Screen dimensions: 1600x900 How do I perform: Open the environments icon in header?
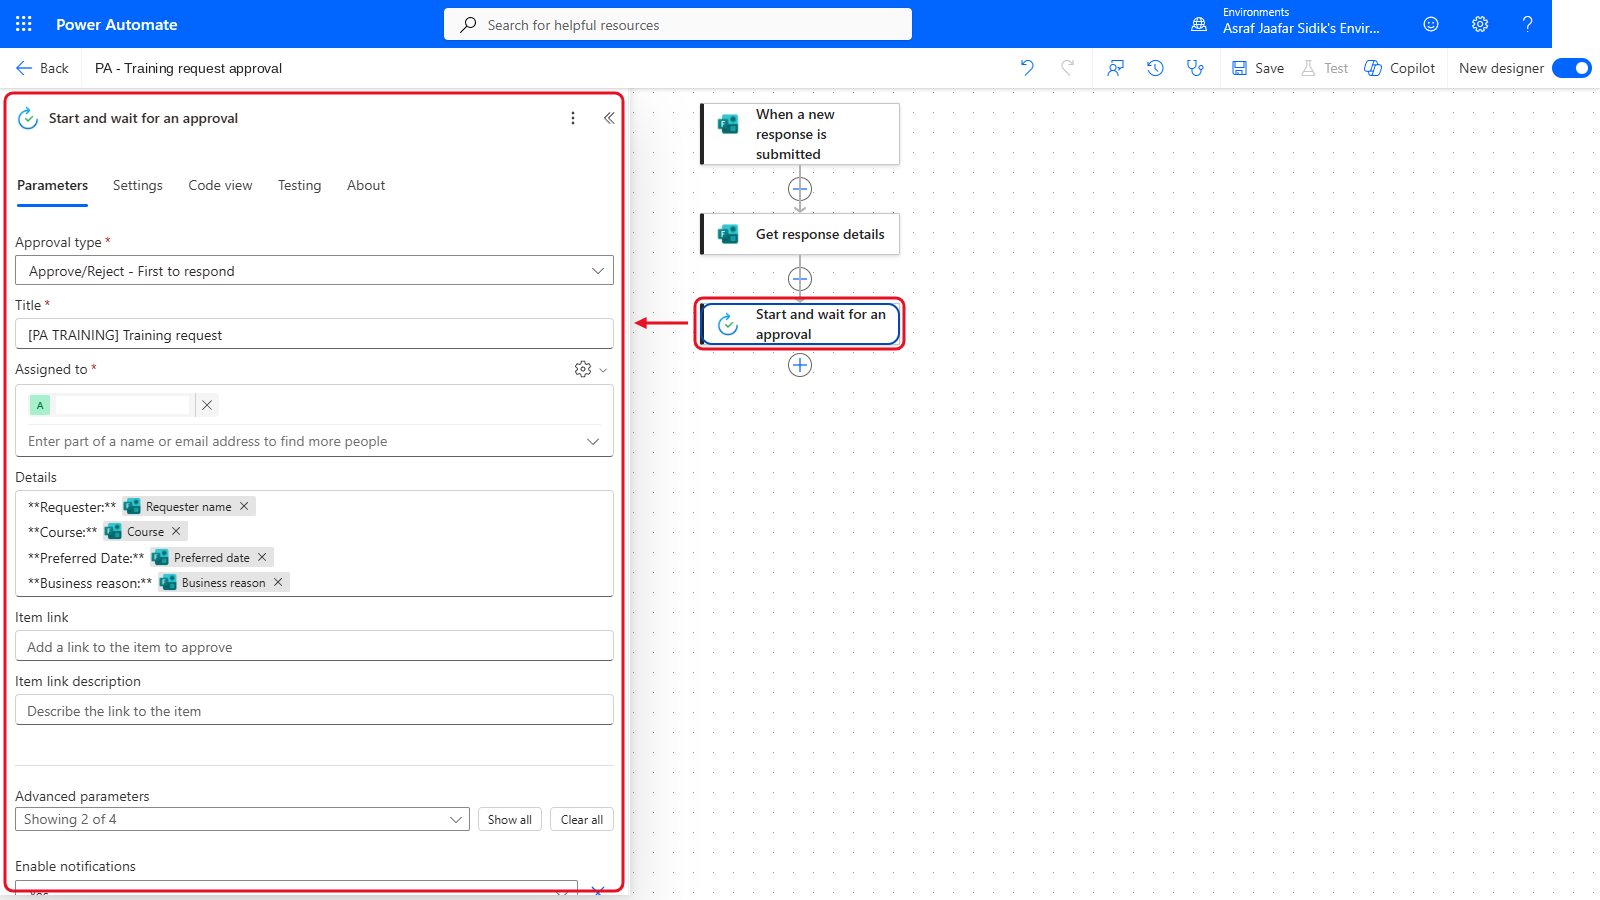point(1199,24)
